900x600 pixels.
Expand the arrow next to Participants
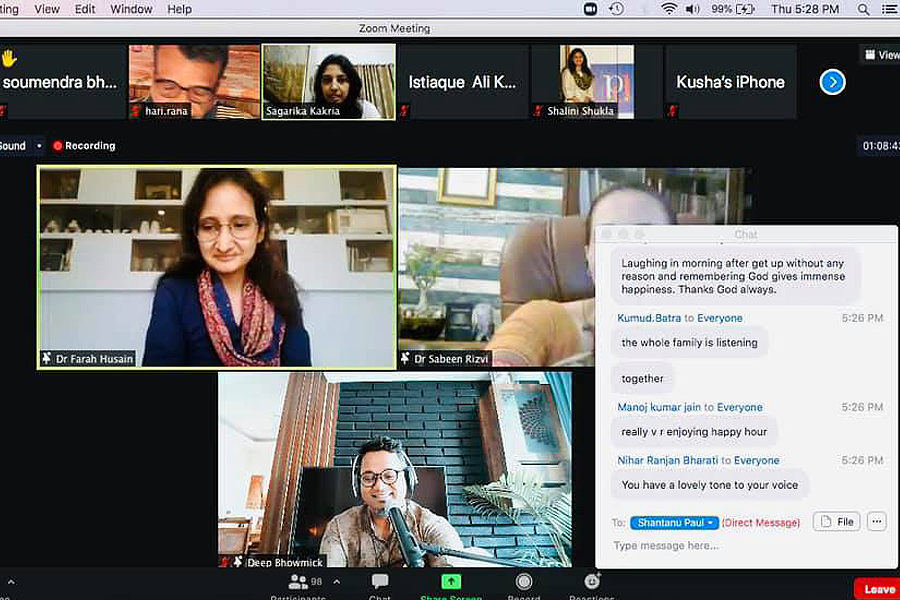pyautogui.click(x=336, y=582)
